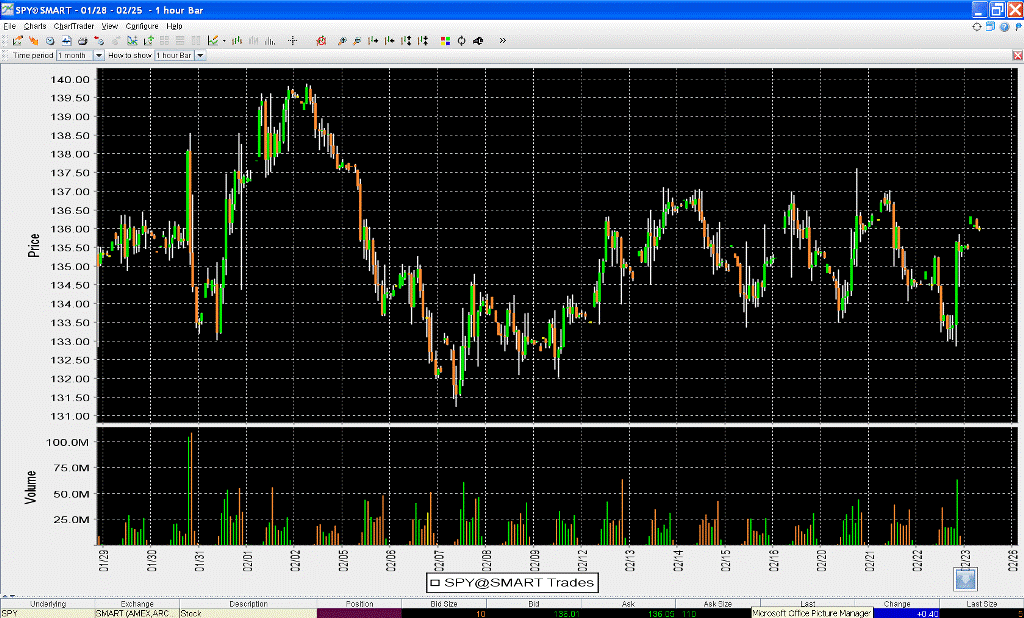The height and width of the screenshot is (618, 1024).
Task: Toggle the crosshair cursor tool
Action: (x=293, y=41)
